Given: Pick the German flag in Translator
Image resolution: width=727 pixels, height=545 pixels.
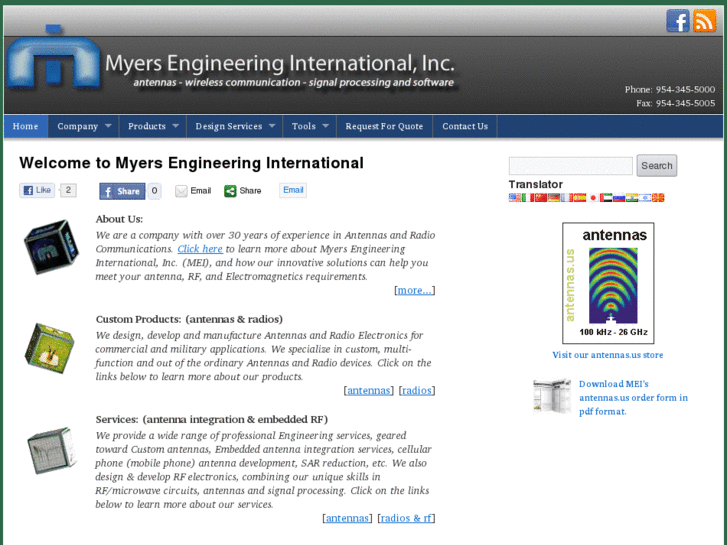Looking at the screenshot, I should click(x=554, y=198).
